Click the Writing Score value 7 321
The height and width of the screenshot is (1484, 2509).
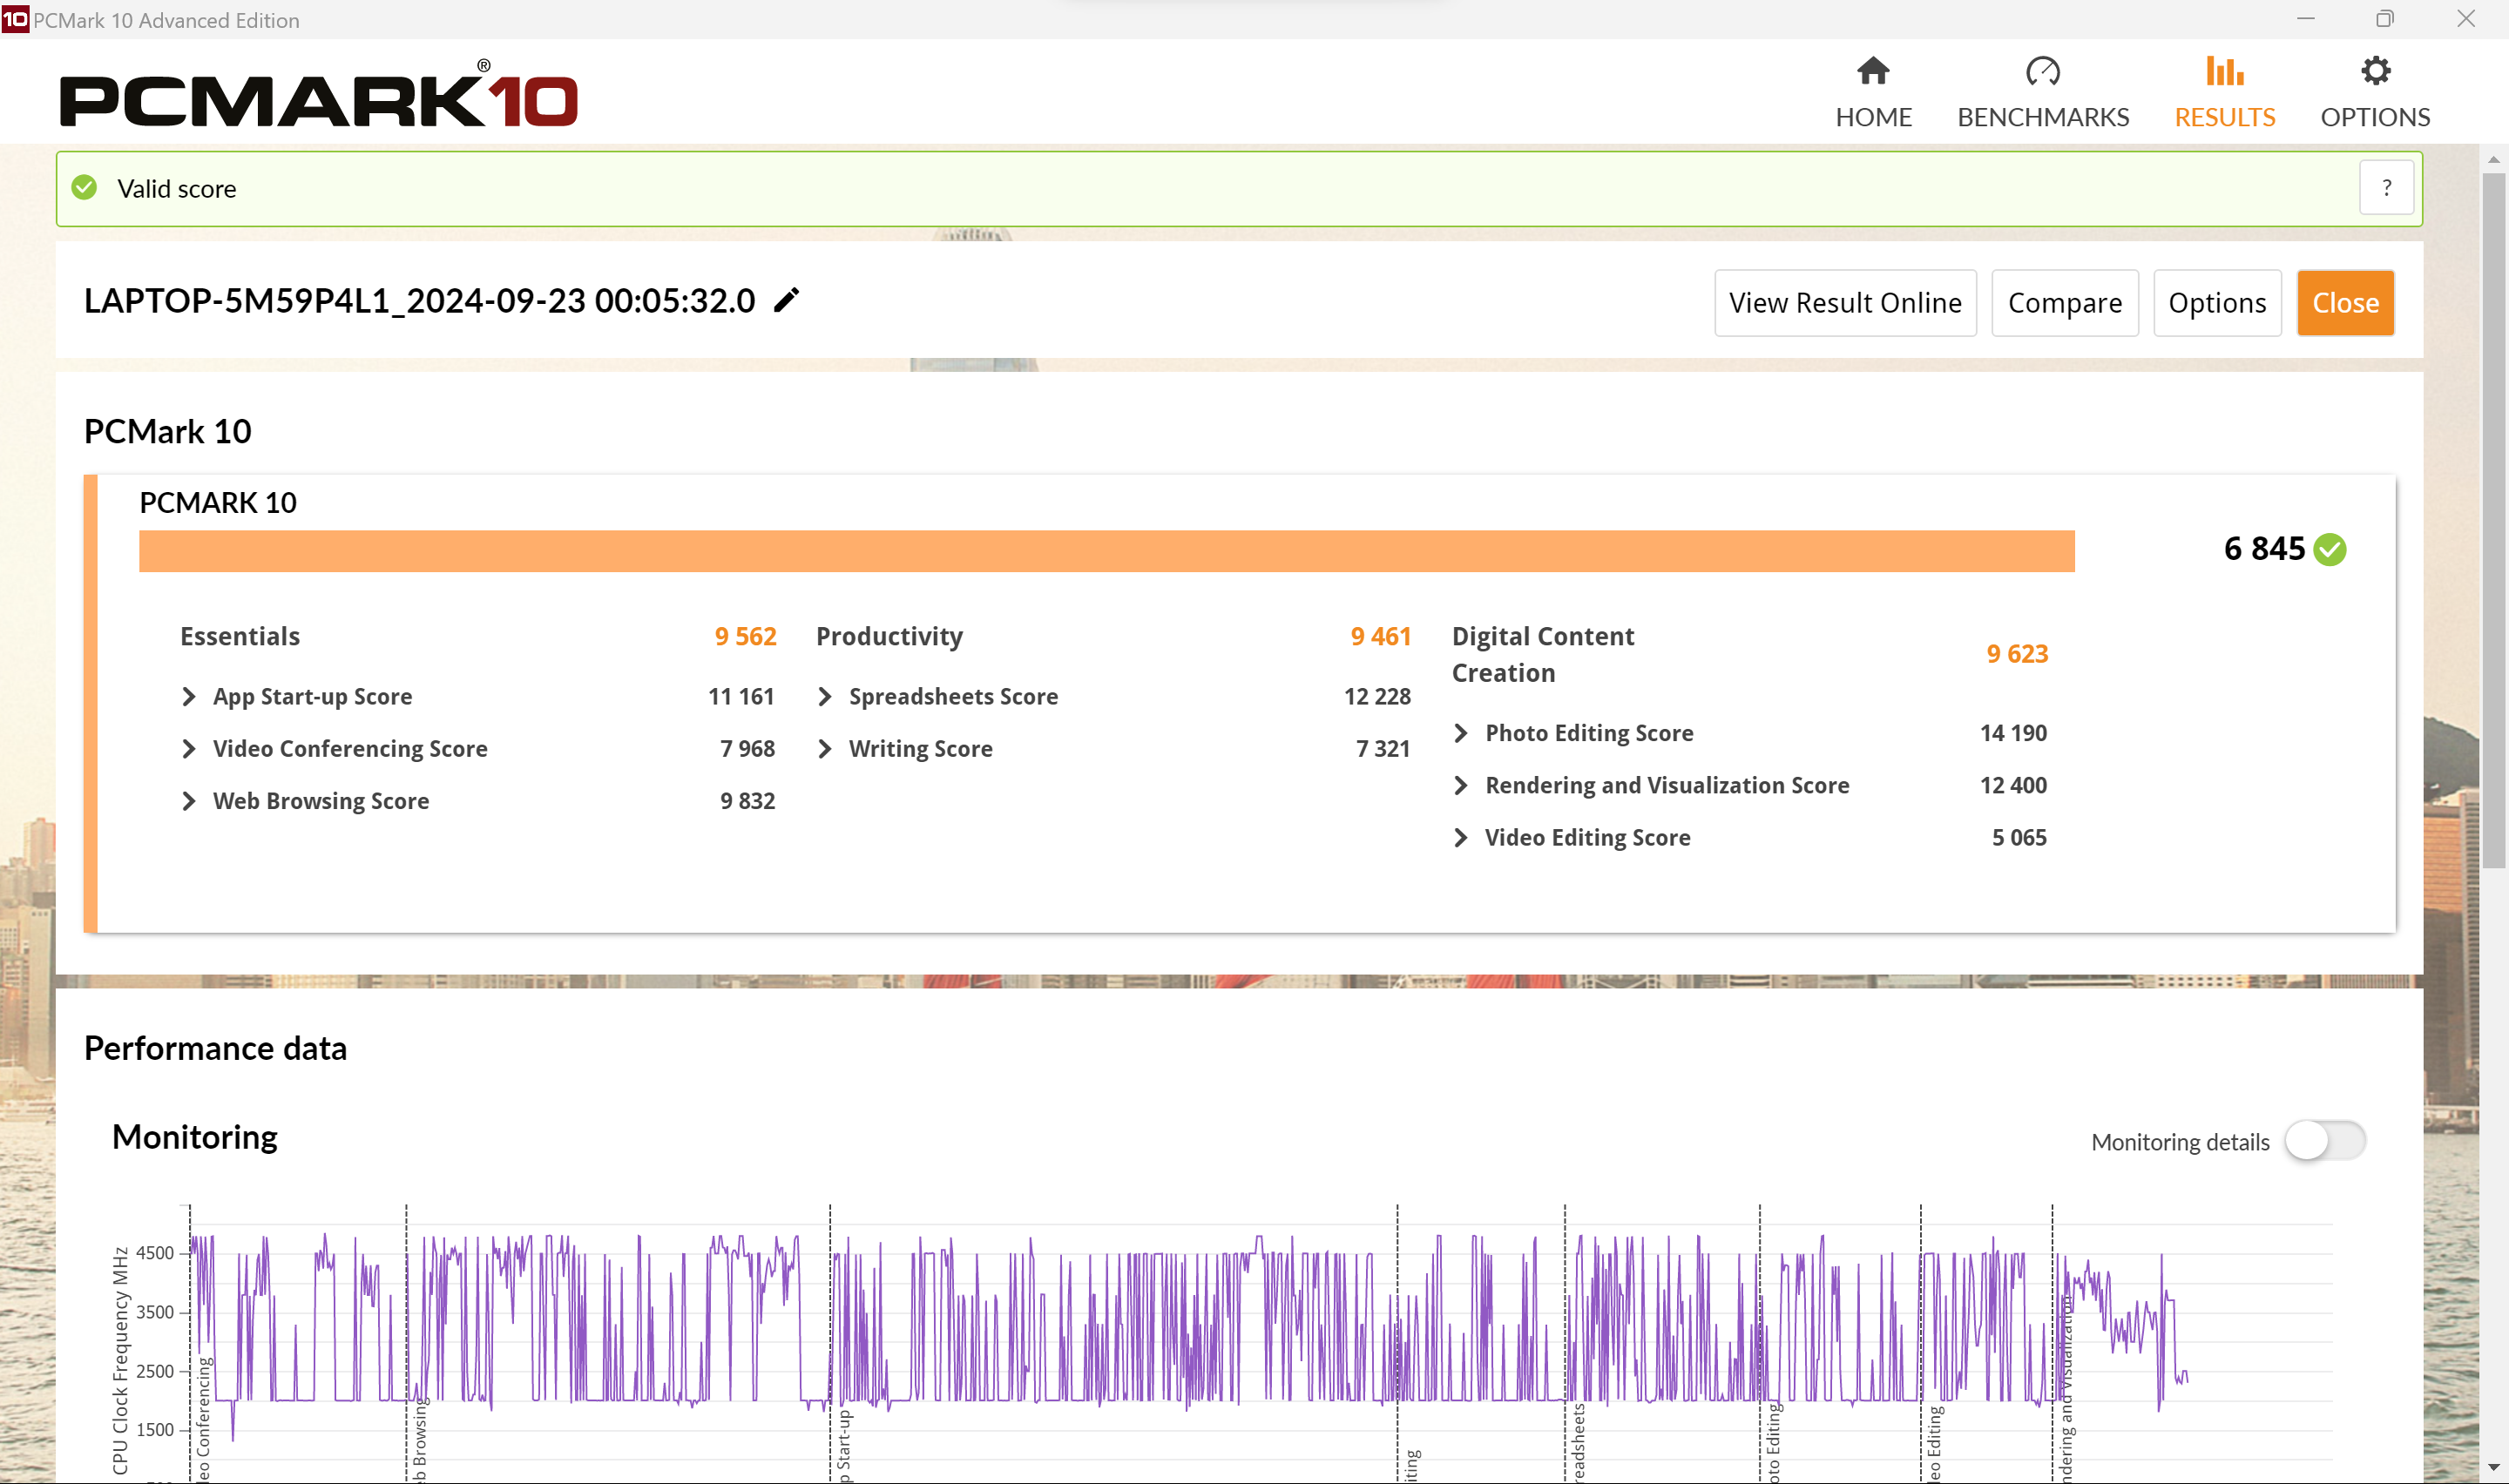click(x=1383, y=748)
